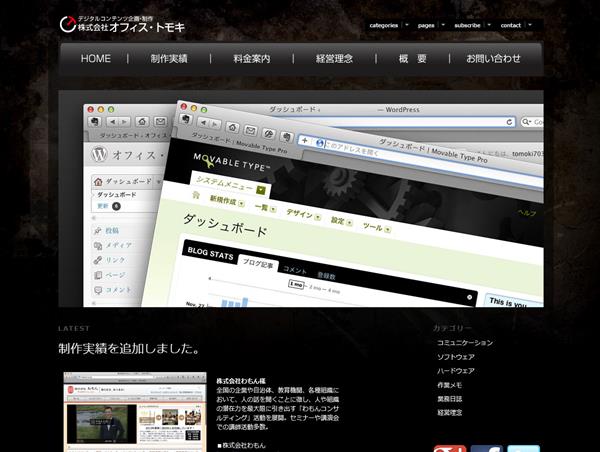The width and height of the screenshot is (600, 452).
Task: Click the わもん website screenshot thumbnail
Action: click(x=135, y=412)
